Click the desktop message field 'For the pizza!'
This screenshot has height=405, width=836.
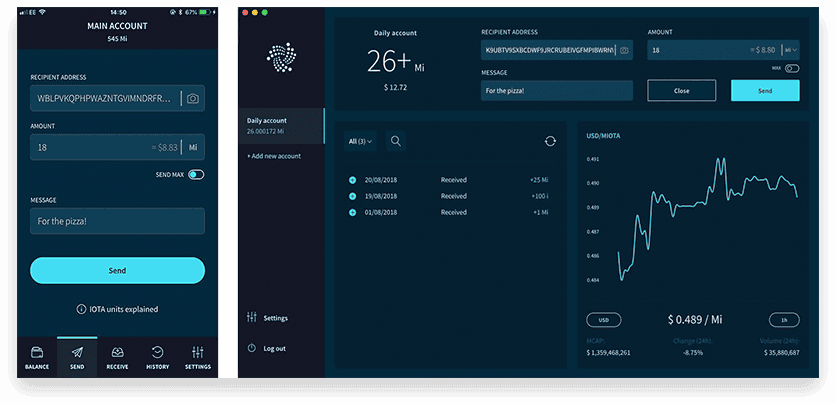tap(557, 91)
